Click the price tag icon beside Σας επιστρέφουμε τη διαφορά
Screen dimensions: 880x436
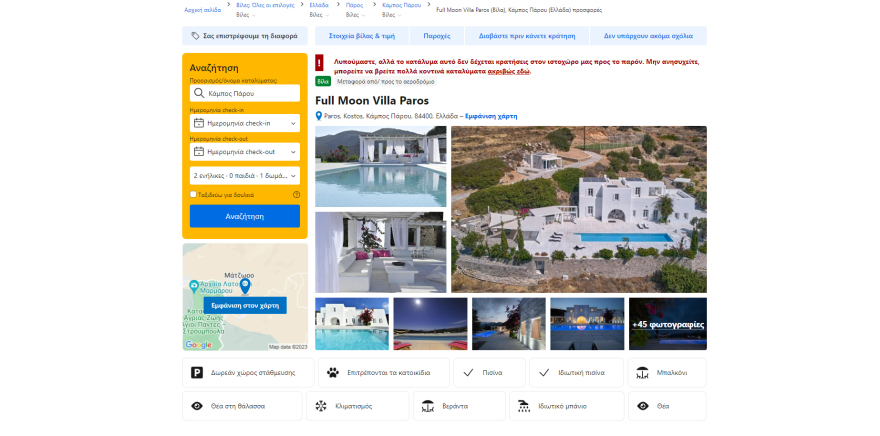point(195,36)
